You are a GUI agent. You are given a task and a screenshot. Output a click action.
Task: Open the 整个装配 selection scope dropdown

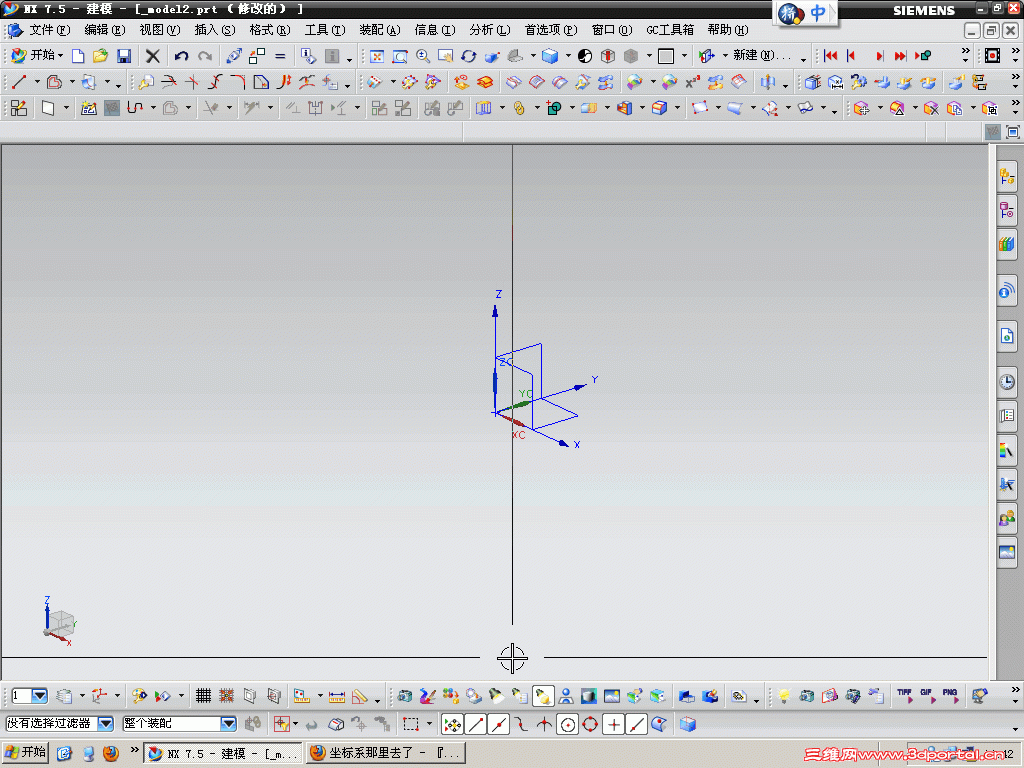pos(228,724)
